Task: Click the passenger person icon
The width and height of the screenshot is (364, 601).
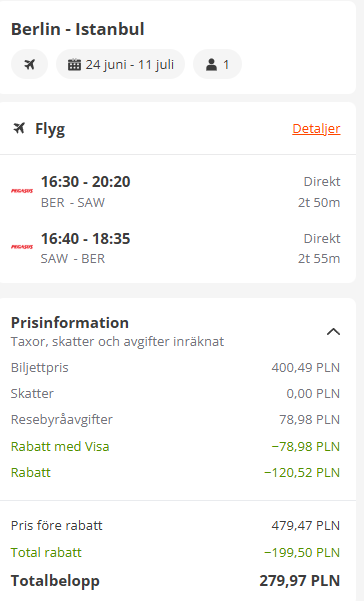Action: (212, 64)
